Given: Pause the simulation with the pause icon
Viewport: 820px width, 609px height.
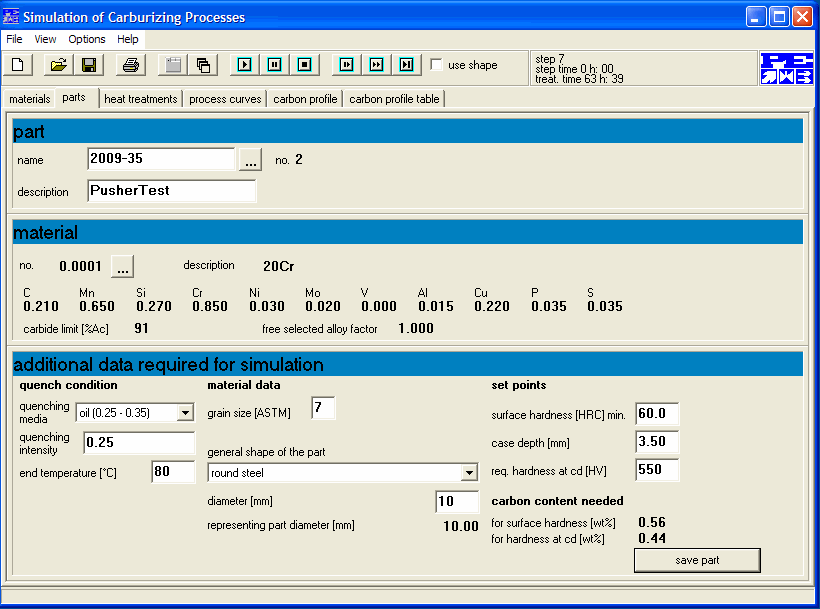Looking at the screenshot, I should coord(275,65).
